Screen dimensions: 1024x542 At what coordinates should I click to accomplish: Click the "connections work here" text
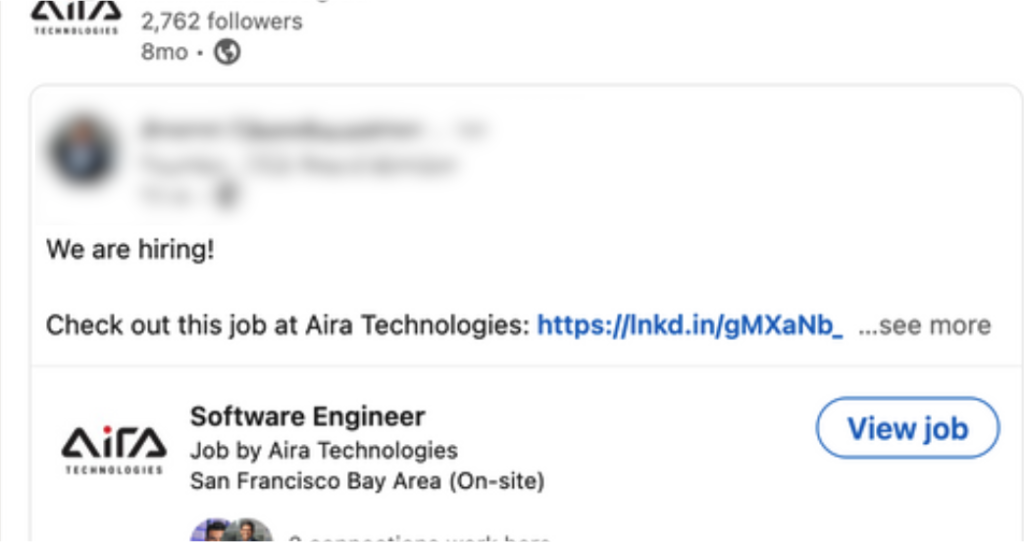(x=420, y=538)
